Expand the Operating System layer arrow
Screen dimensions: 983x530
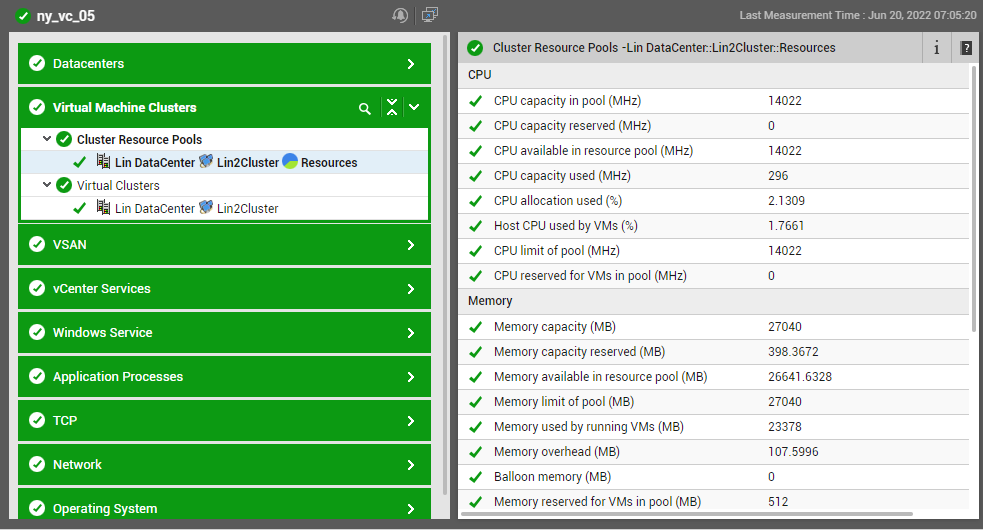coord(411,509)
